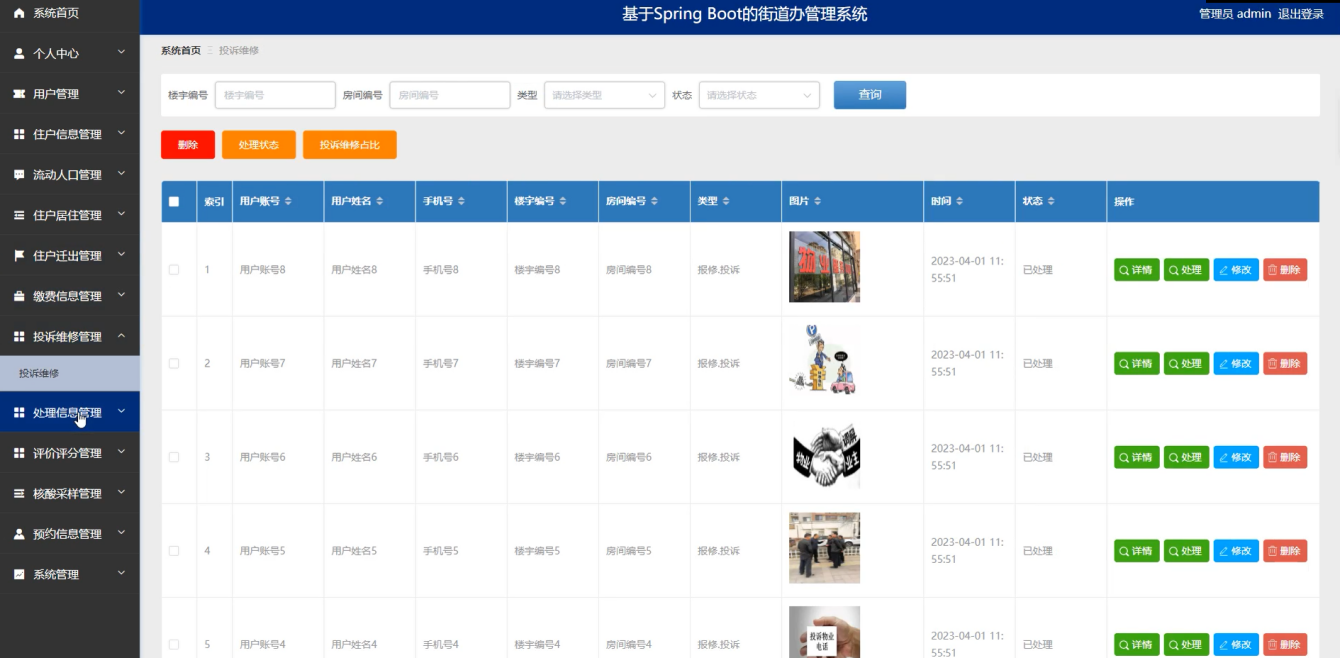Image resolution: width=1340 pixels, height=658 pixels.
Task: Sort by 图片 column arrows
Action: point(817,201)
